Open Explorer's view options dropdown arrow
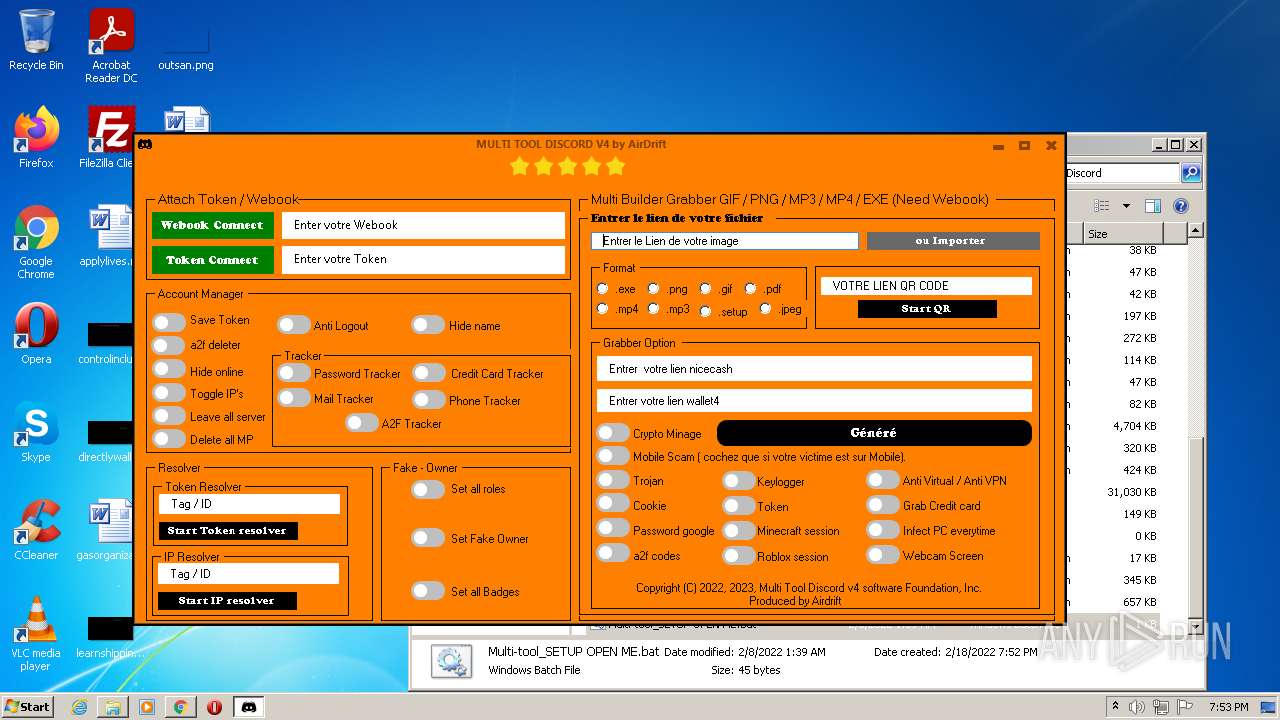The width and height of the screenshot is (1280, 720). [1126, 206]
